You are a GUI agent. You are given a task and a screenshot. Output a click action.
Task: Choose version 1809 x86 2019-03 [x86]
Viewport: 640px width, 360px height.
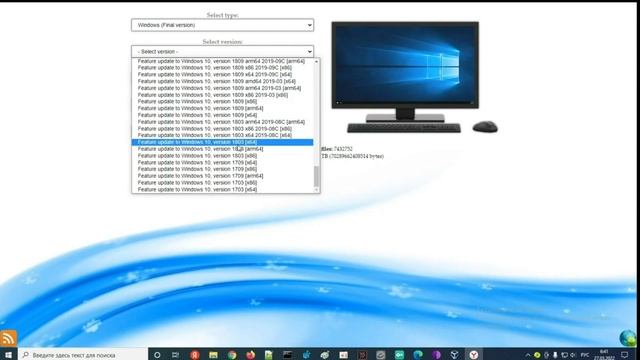[x=222, y=95]
